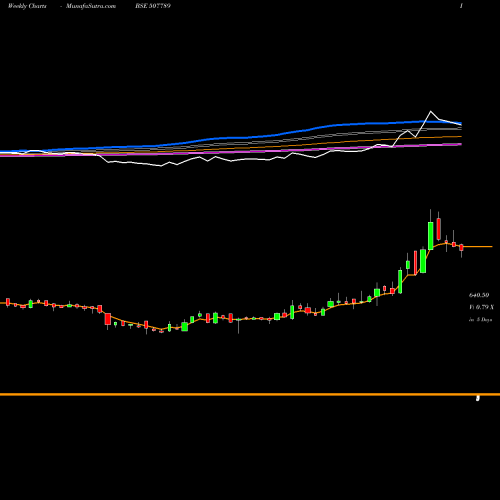Click the '5 Days' text
This screenshot has width=500, height=500.
tap(484, 319)
